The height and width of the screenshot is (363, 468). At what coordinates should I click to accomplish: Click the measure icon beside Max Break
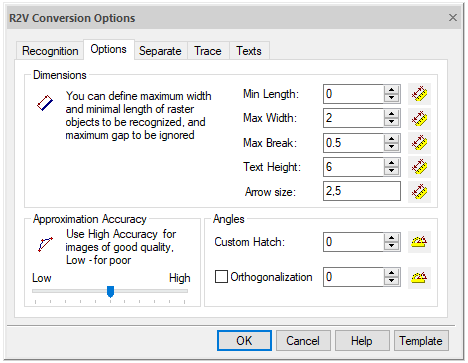coord(419,143)
